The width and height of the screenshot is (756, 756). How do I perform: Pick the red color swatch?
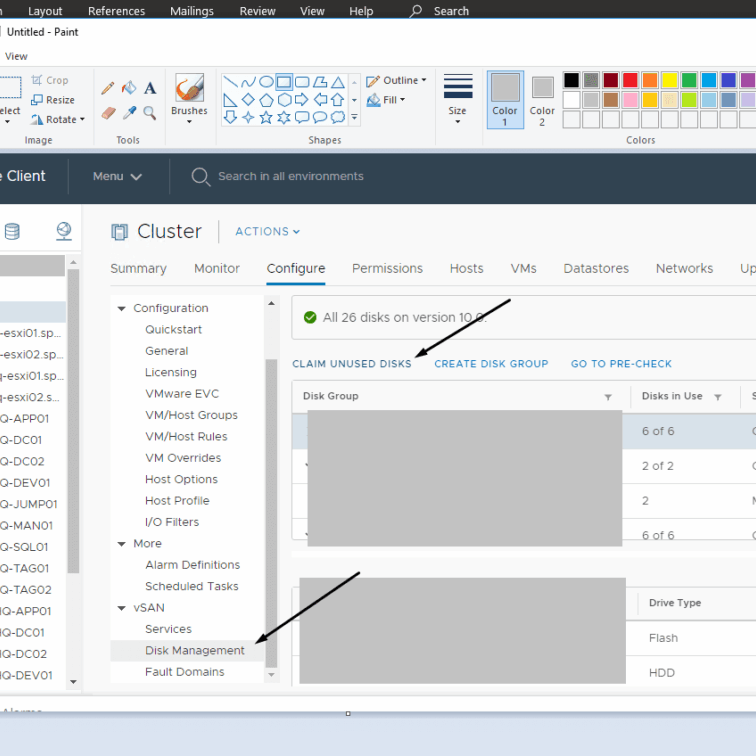point(630,80)
